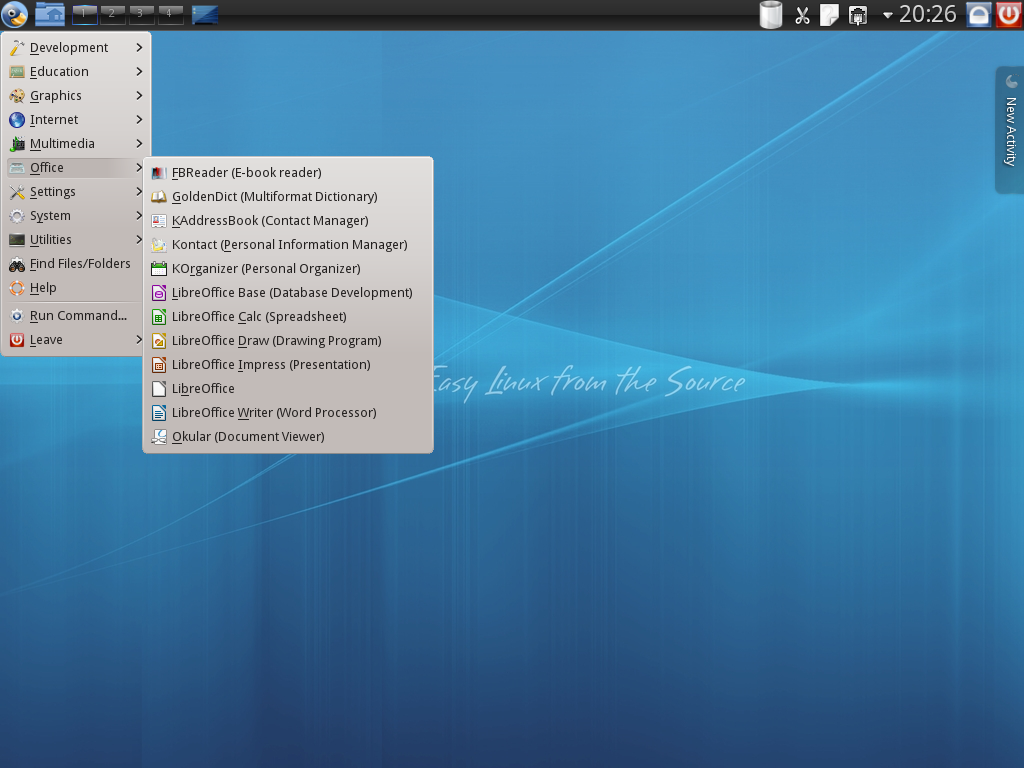Viewport: 1024px width, 768px height.
Task: Click the Settings tools icon
Action: [x=18, y=192]
